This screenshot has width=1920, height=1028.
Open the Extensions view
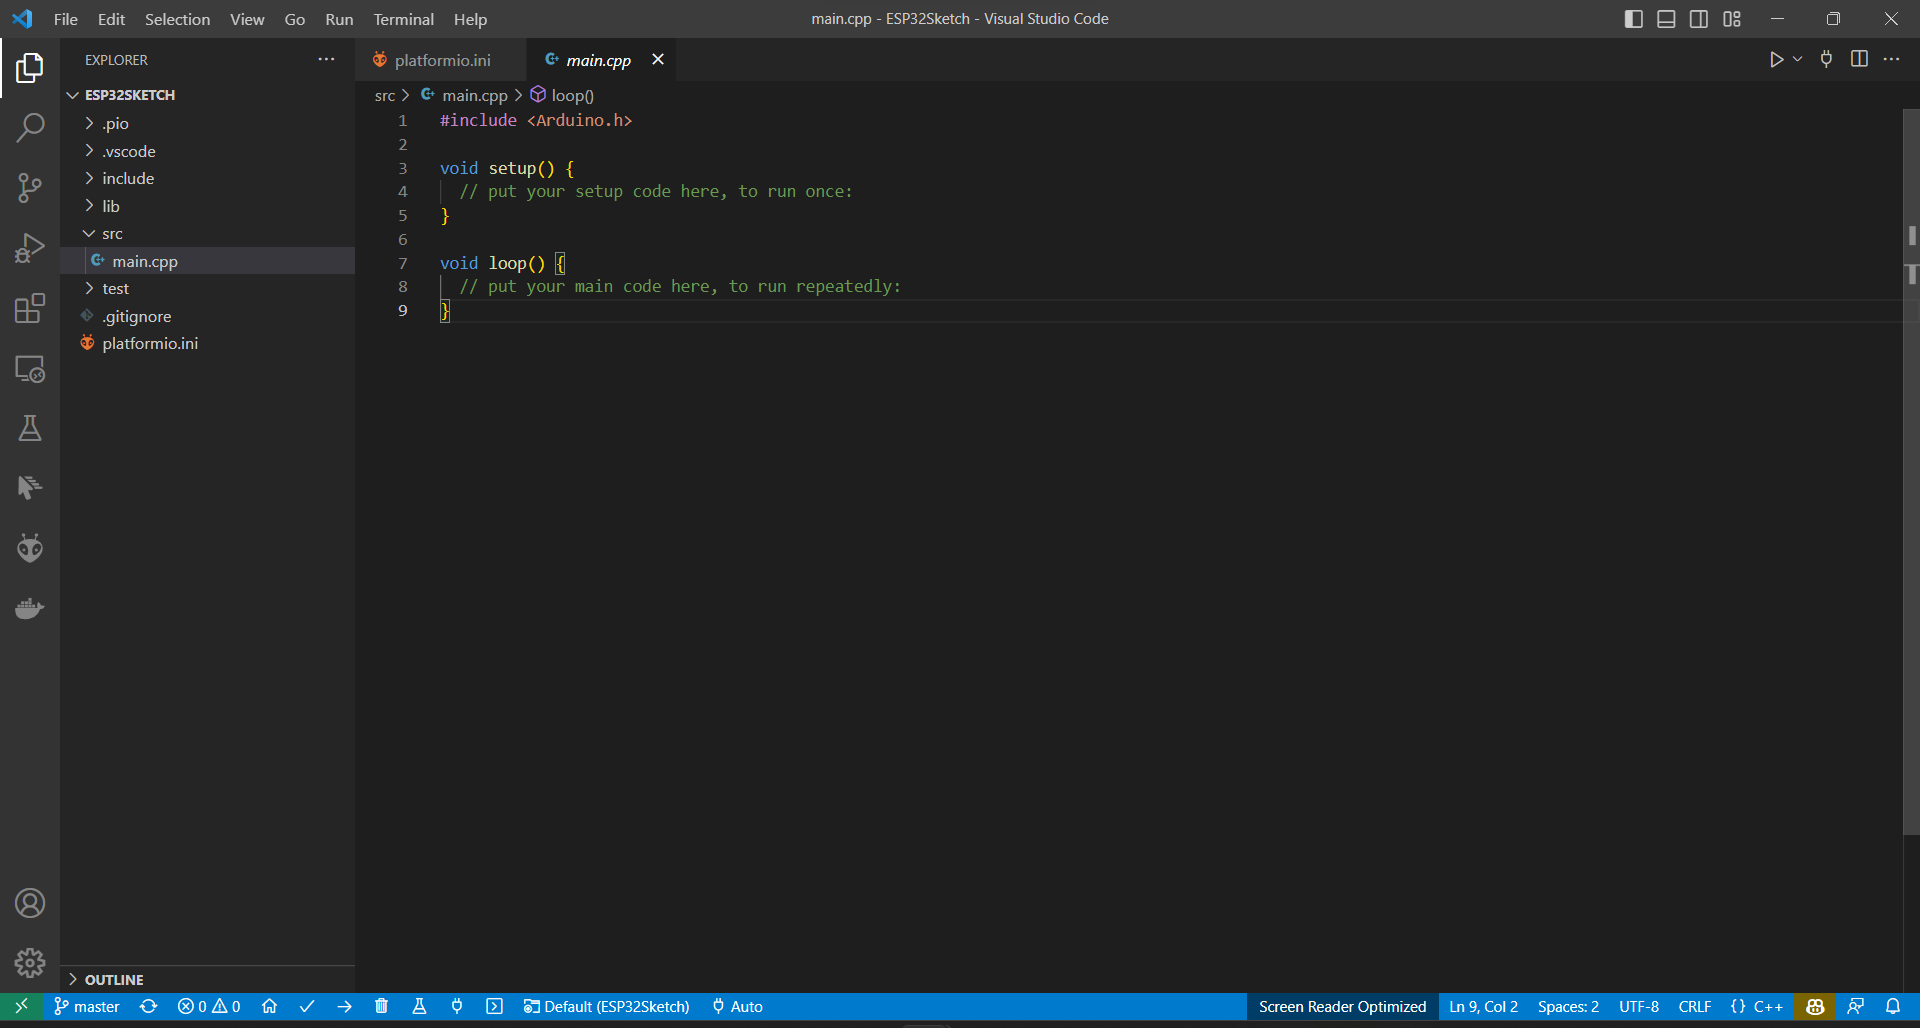pos(30,308)
